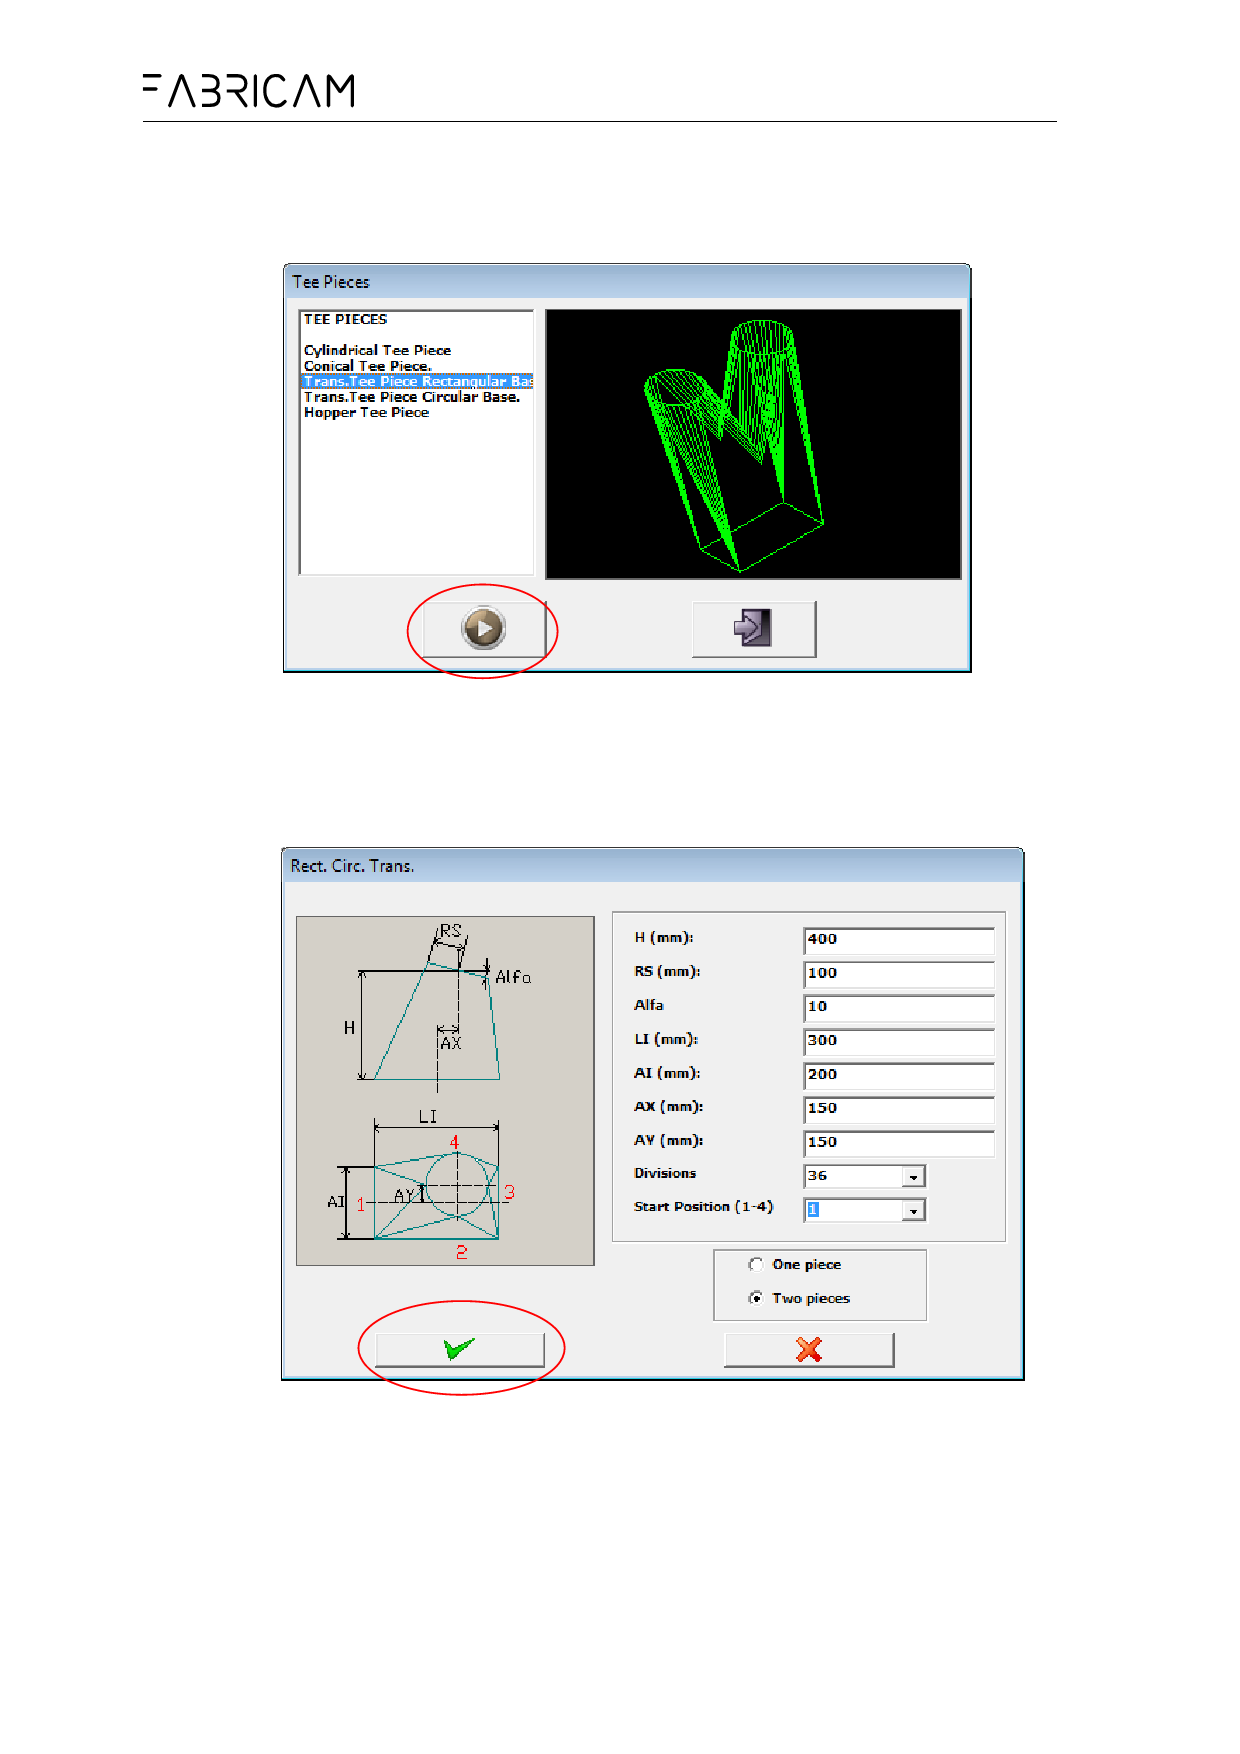
Task: Select Trans.Tee Piece Rectangular Base entry
Action: click(417, 381)
